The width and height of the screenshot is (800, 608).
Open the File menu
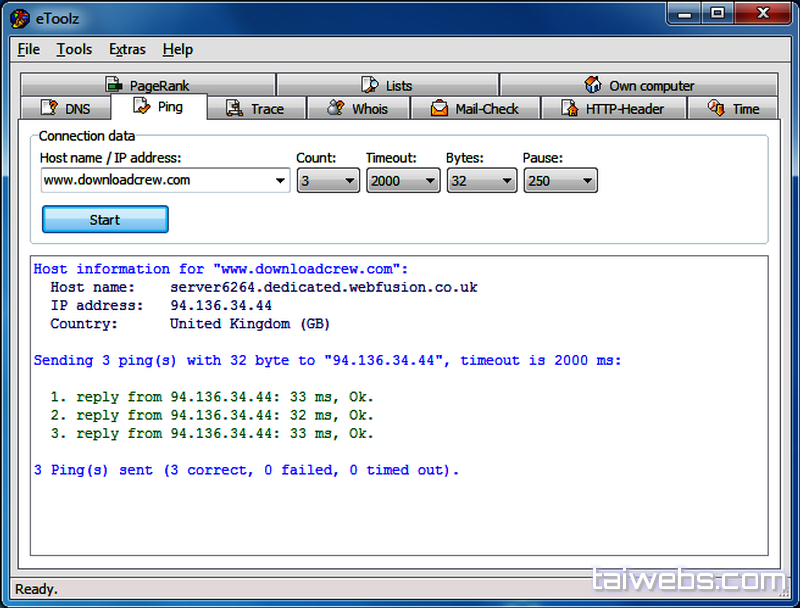pos(29,49)
